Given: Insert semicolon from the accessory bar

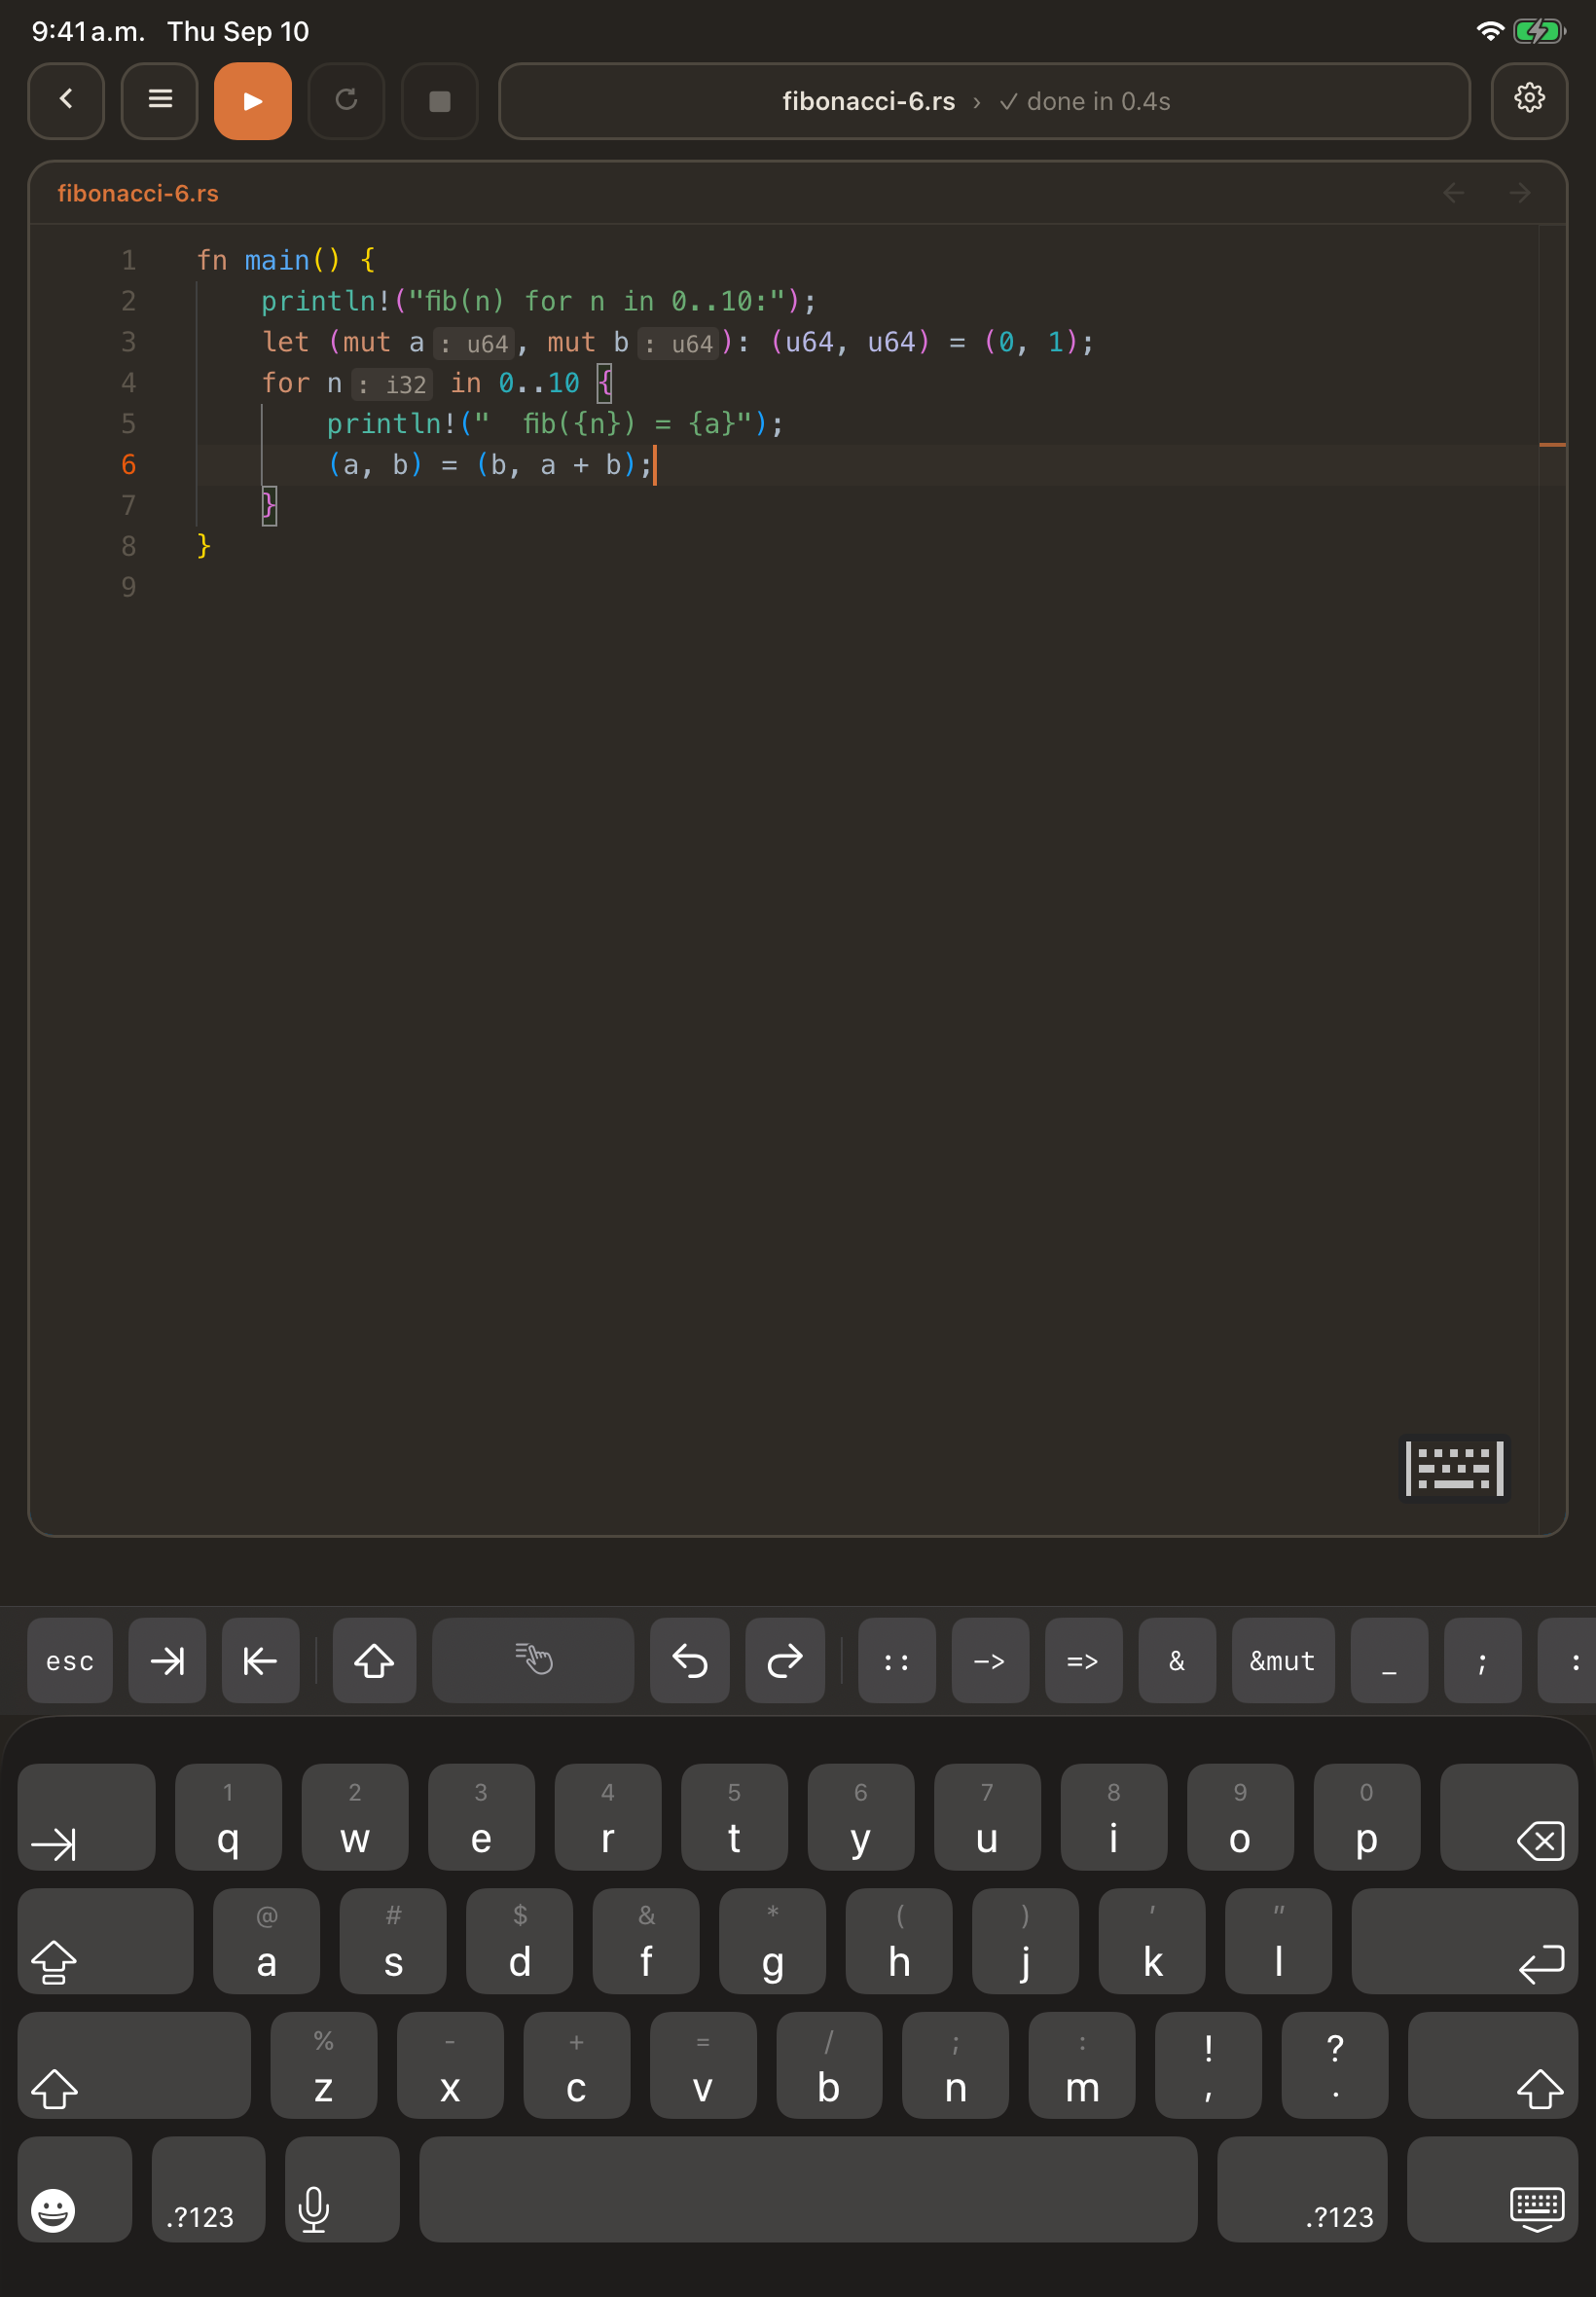Looking at the screenshot, I should point(1482,1660).
